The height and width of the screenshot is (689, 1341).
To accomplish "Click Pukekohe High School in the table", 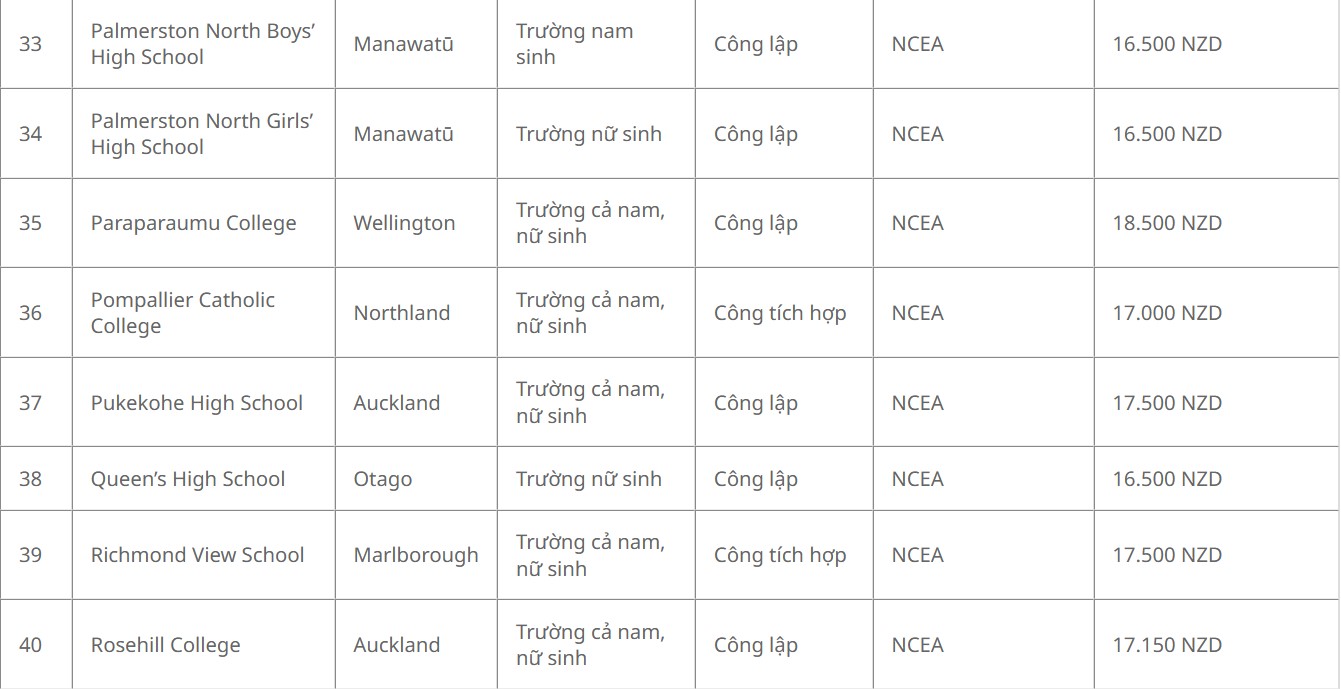I will (x=196, y=403).
